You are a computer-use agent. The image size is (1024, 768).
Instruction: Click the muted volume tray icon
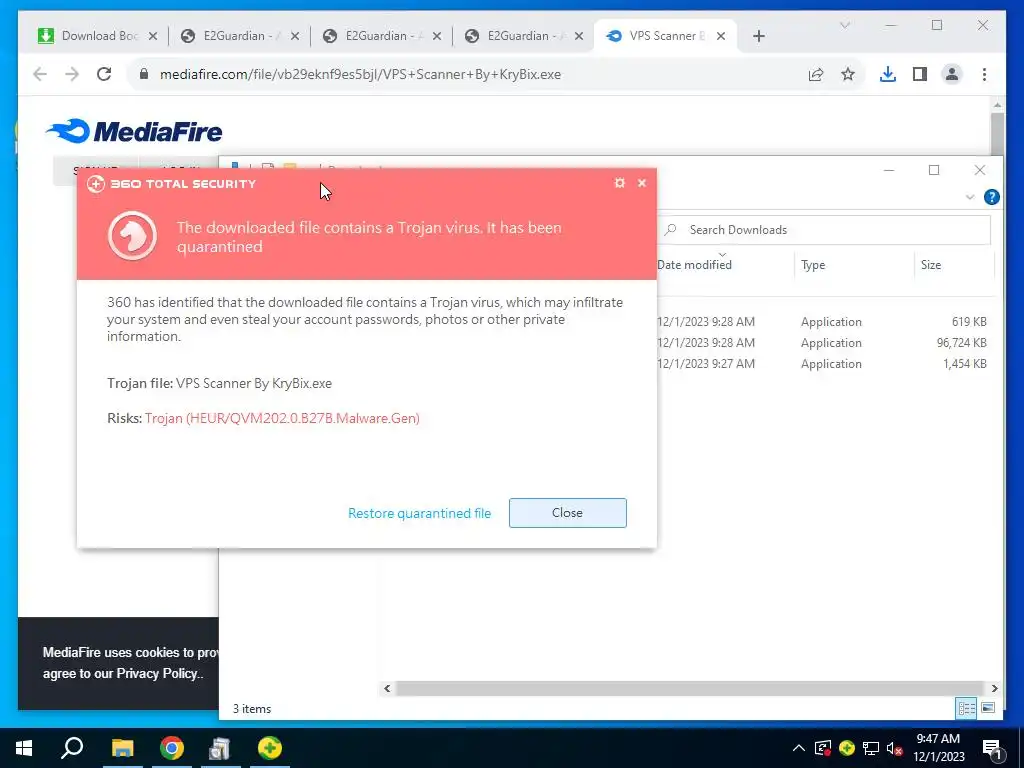tap(895, 748)
